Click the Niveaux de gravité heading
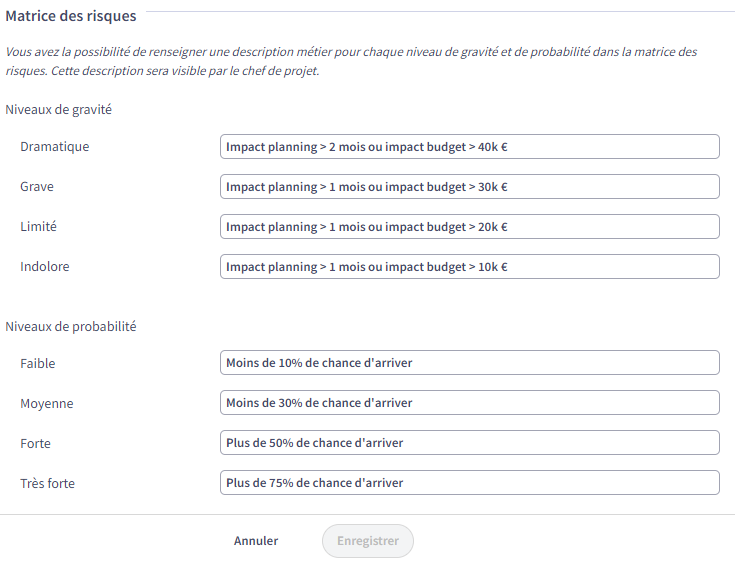This screenshot has width=735, height=565. [x=59, y=110]
